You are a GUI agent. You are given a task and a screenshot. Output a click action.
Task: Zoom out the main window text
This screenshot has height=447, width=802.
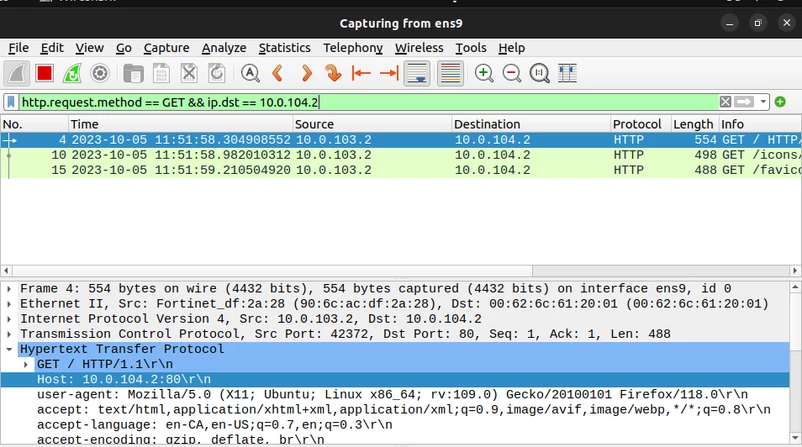pos(511,74)
